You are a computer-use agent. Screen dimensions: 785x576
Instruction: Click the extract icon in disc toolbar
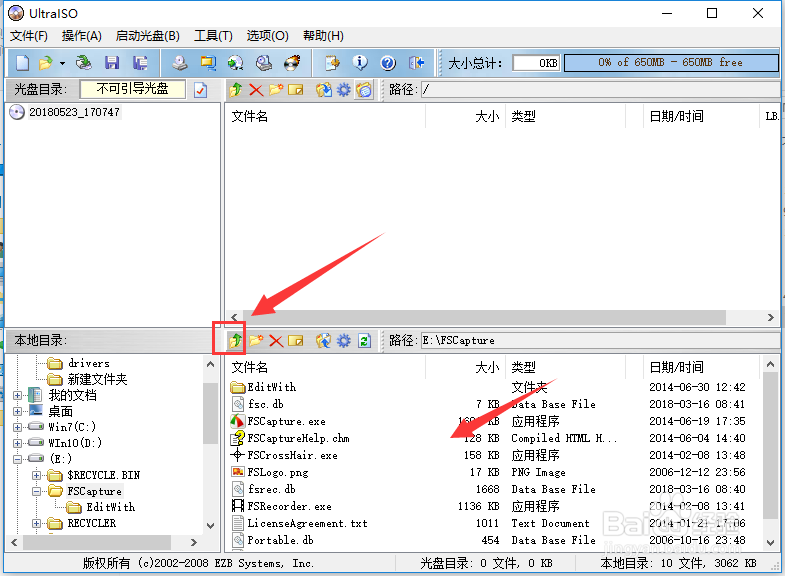click(x=324, y=90)
